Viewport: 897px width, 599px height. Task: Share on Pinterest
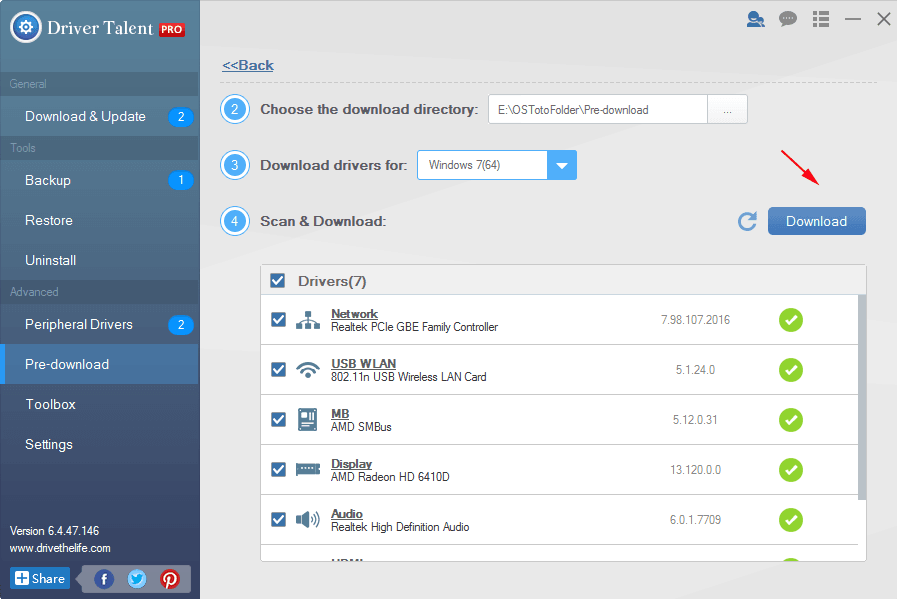[169, 579]
